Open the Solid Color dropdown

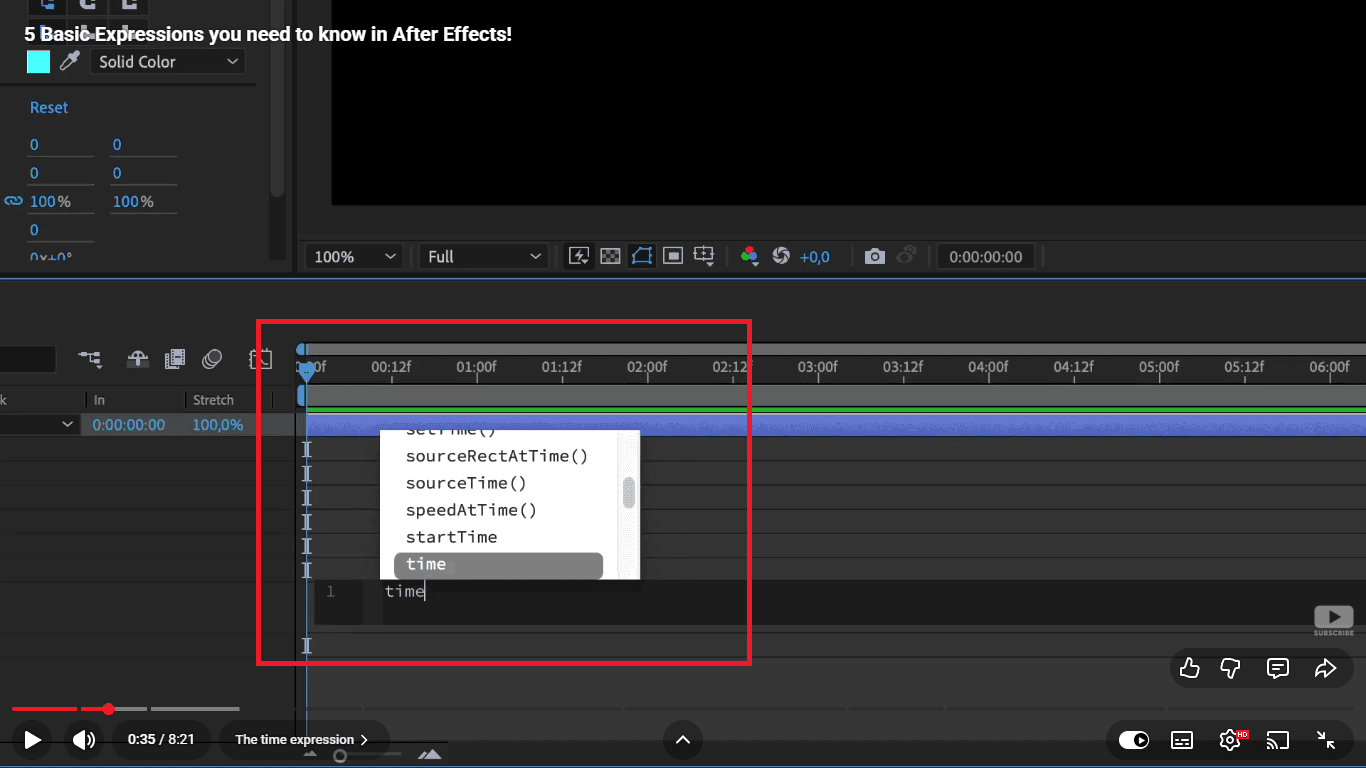click(x=168, y=61)
